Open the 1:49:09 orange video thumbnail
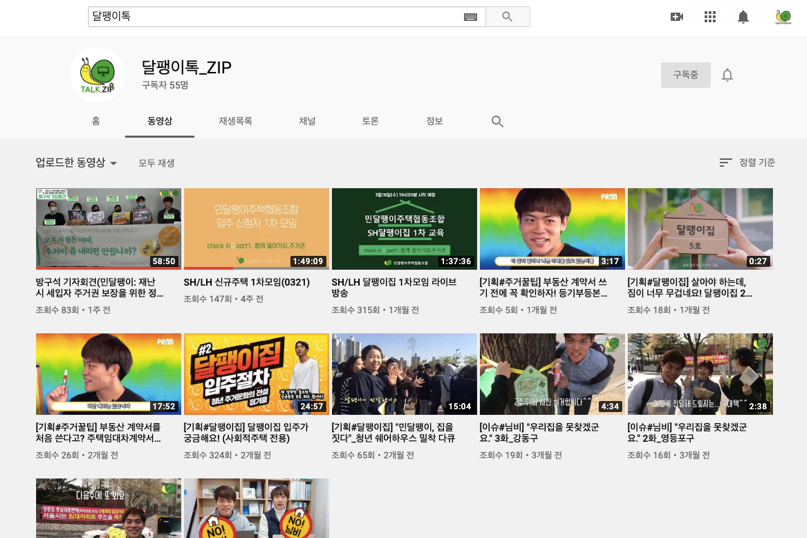 click(x=256, y=229)
